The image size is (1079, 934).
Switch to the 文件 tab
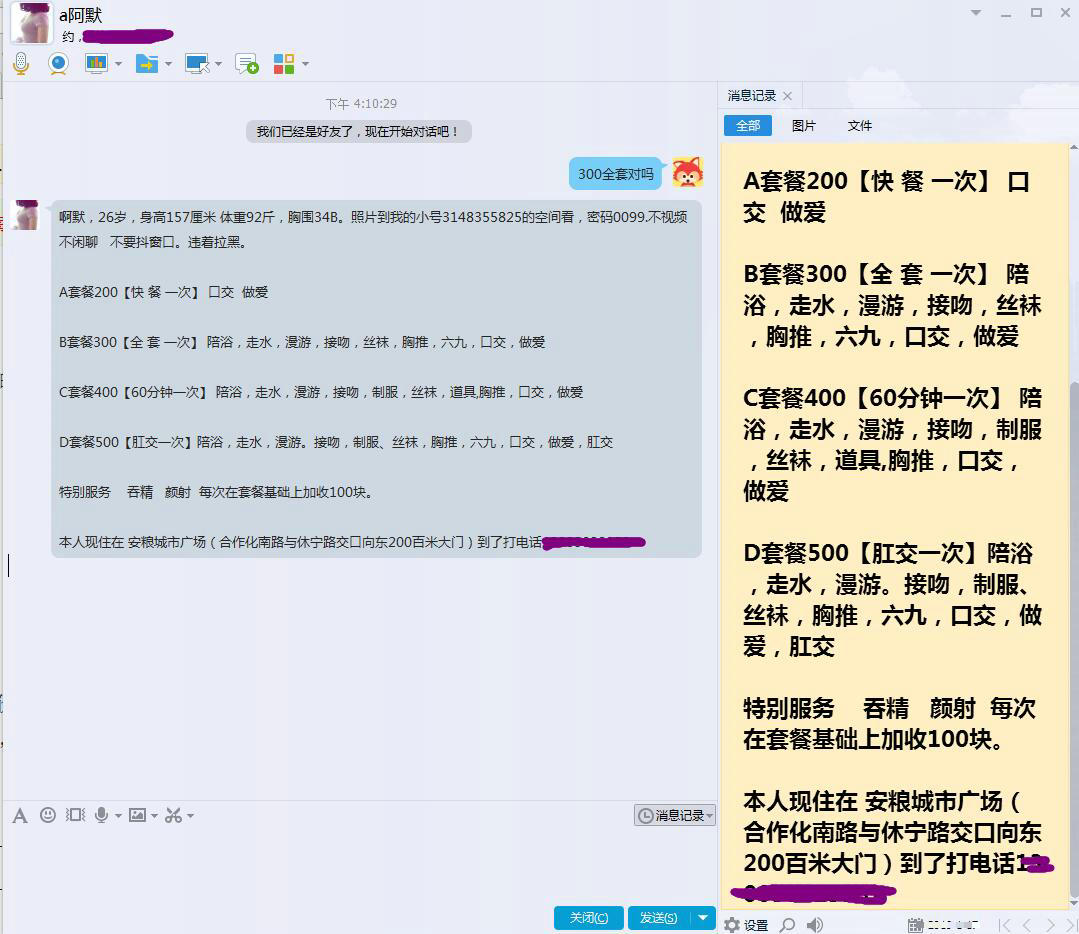859,125
